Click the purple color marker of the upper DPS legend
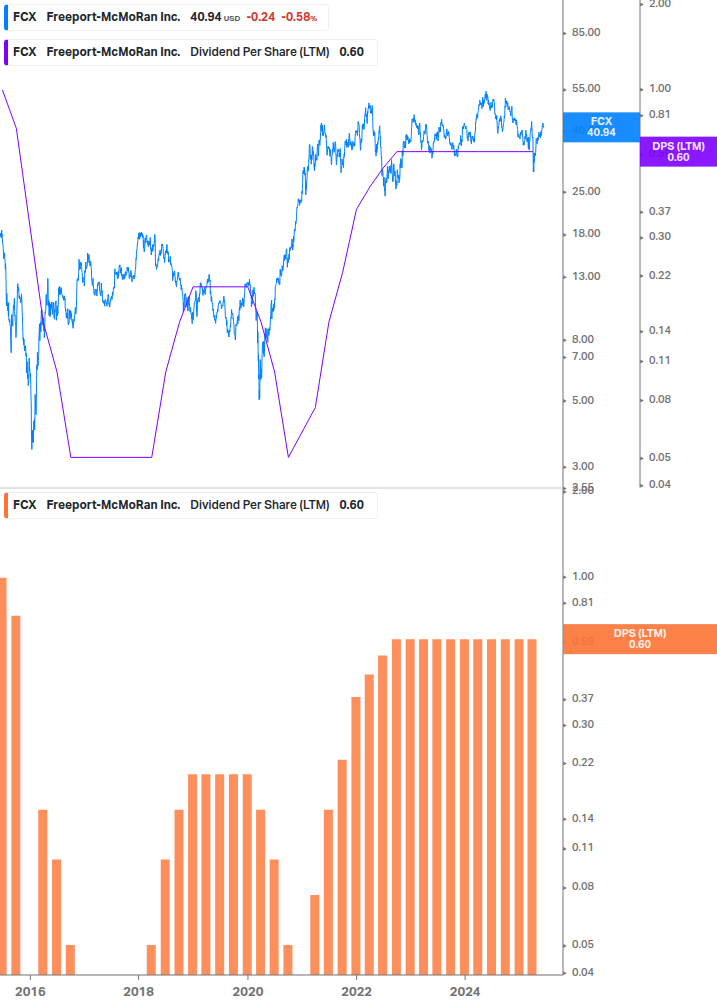 (x=6, y=53)
